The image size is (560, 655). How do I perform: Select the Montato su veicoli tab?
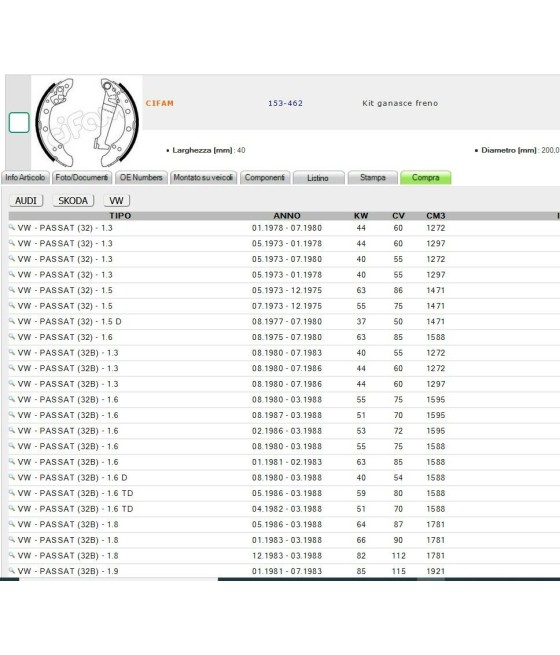(x=203, y=178)
